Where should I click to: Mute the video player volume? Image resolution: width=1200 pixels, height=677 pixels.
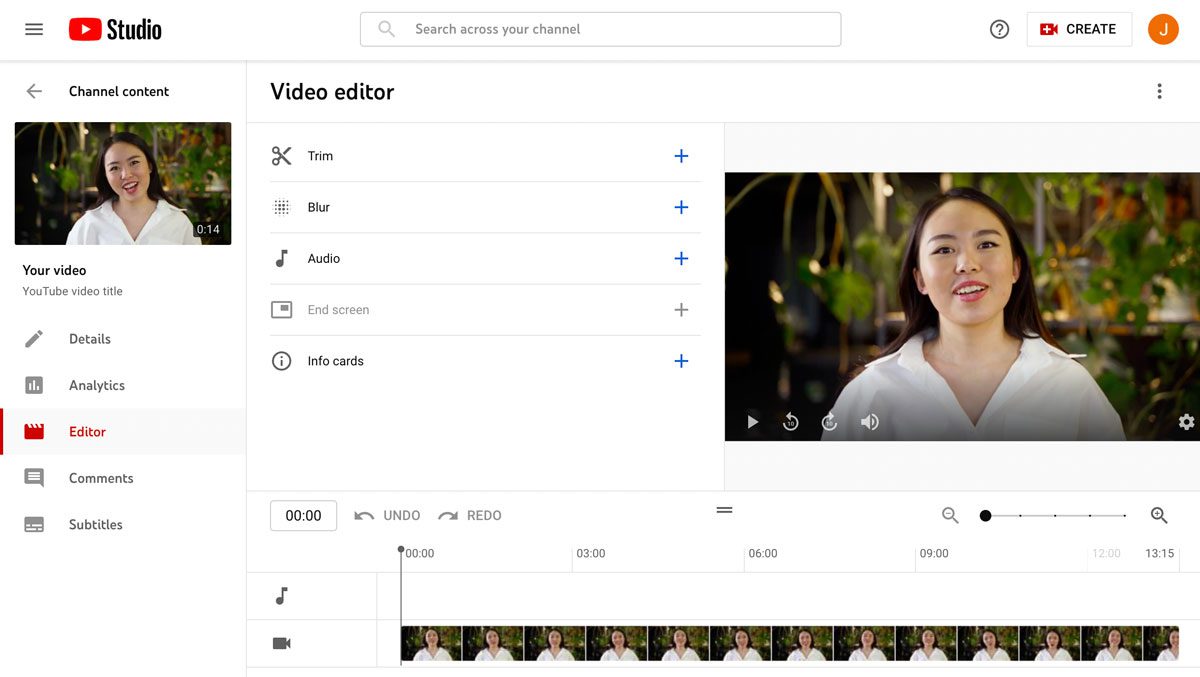869,421
